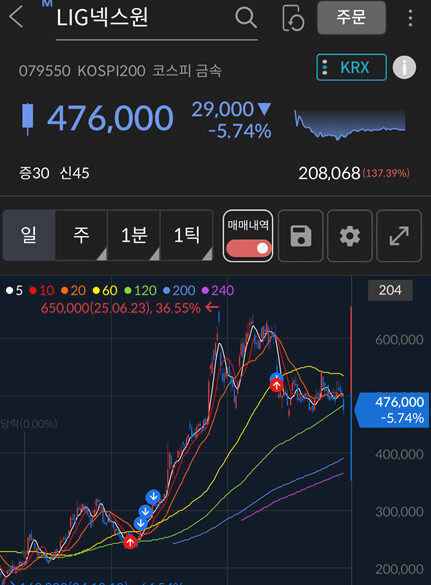431x585 pixels.
Task: Tap the 당락(0.00%) chart label
Action: [x=29, y=424]
